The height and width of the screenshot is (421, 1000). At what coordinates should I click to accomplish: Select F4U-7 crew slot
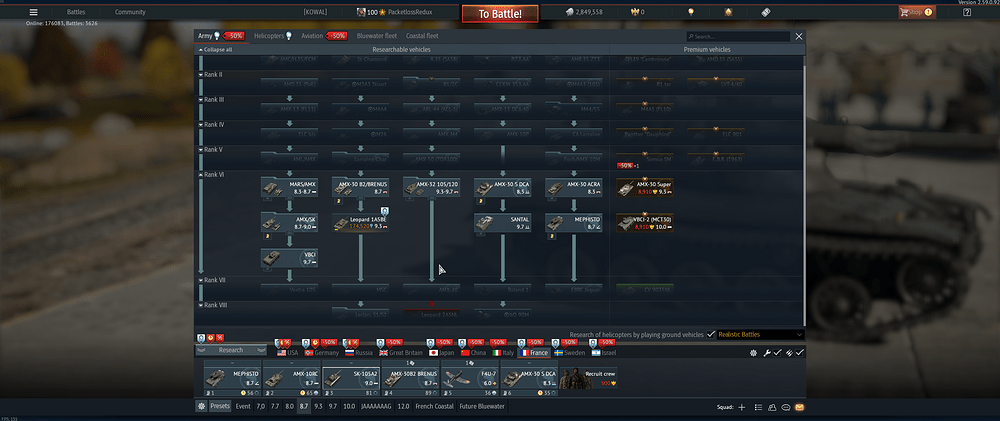pyautogui.click(x=470, y=377)
